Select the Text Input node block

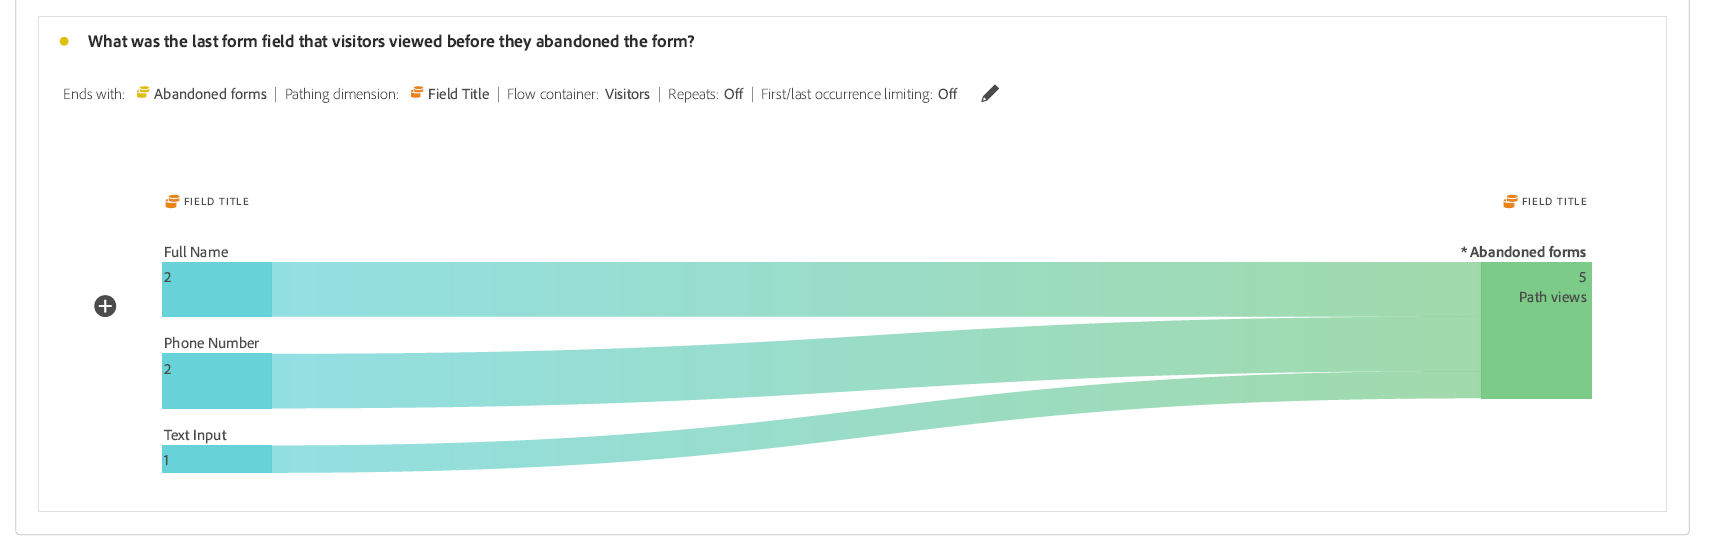coord(217,459)
